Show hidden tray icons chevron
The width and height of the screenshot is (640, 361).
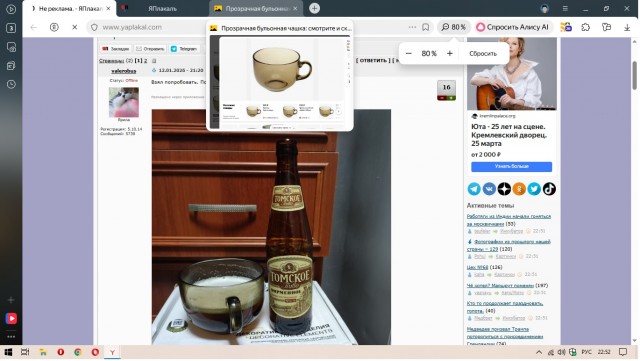pyautogui.click(x=539, y=352)
